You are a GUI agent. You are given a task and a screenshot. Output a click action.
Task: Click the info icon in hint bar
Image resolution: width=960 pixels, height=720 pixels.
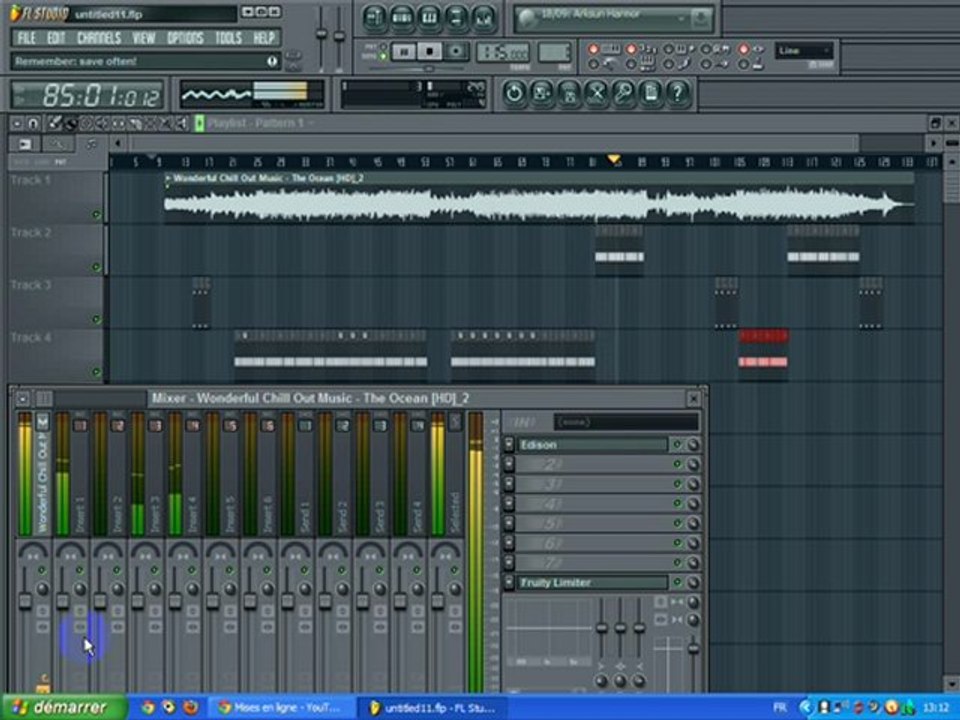(x=272, y=61)
